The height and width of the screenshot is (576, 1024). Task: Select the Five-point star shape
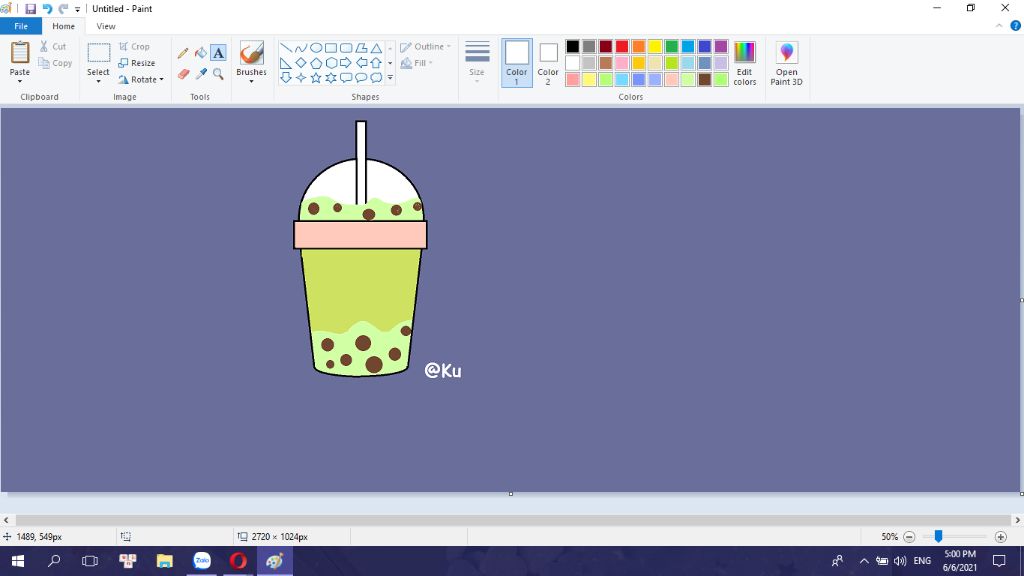coord(316,78)
